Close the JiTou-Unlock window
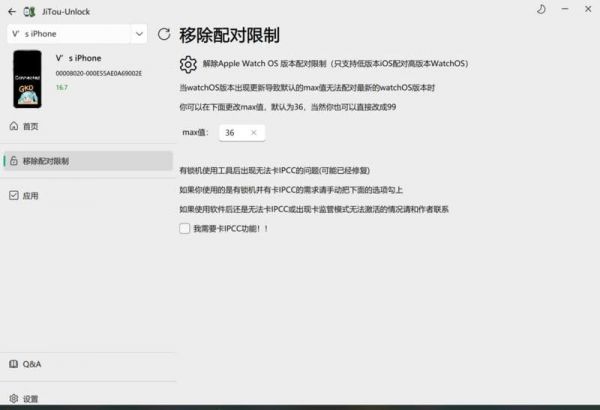Viewport: 600px width, 410px height. pos(588,9)
